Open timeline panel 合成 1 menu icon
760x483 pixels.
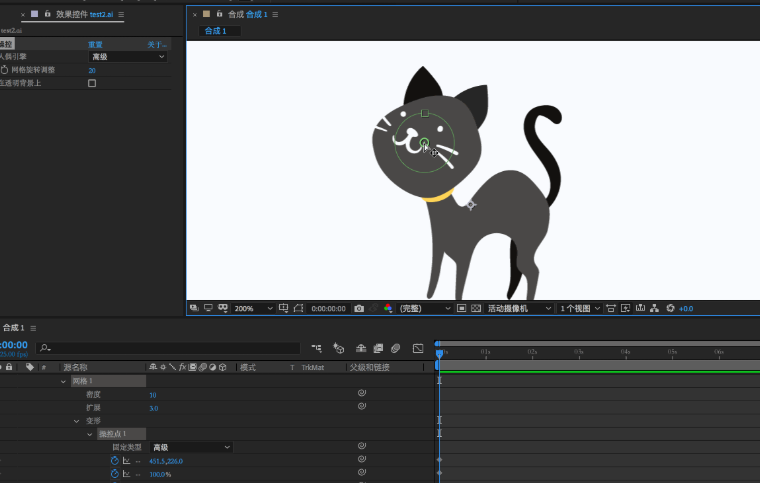pyautogui.click(x=33, y=328)
